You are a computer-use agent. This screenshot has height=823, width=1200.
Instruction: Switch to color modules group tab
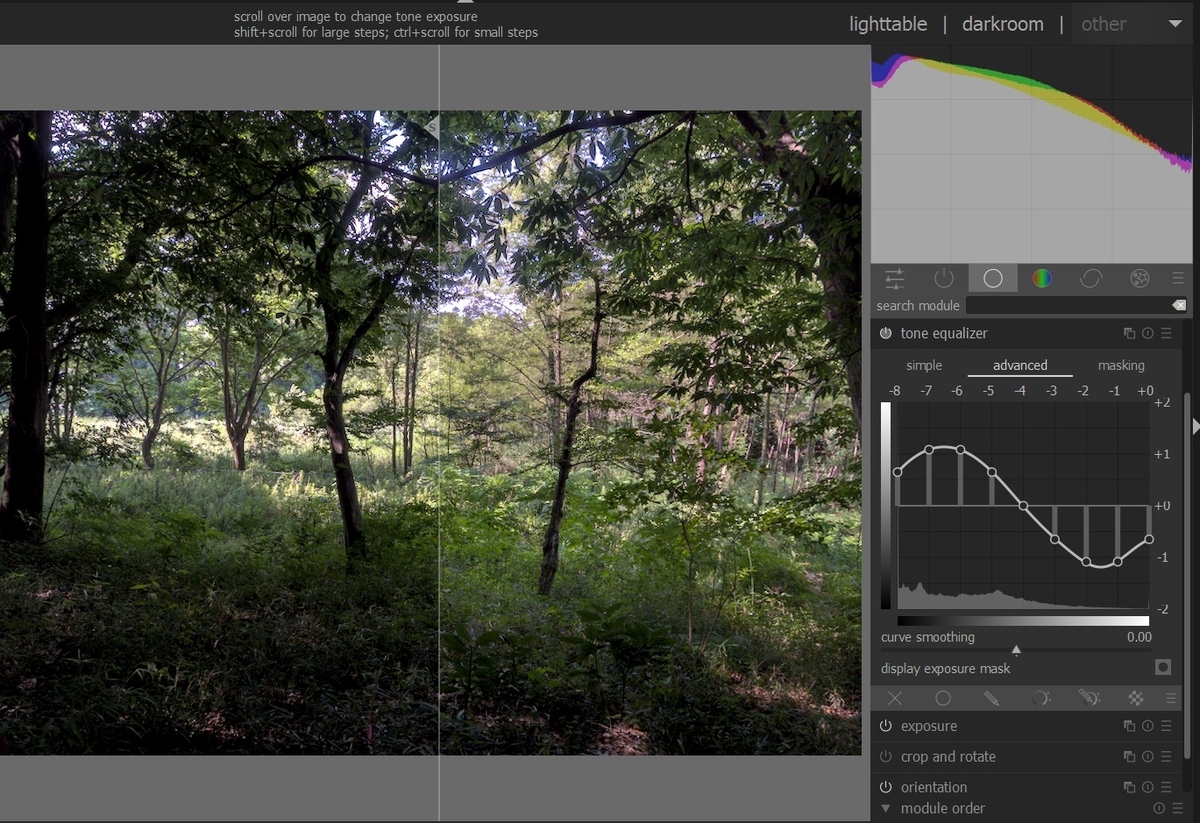(1042, 279)
